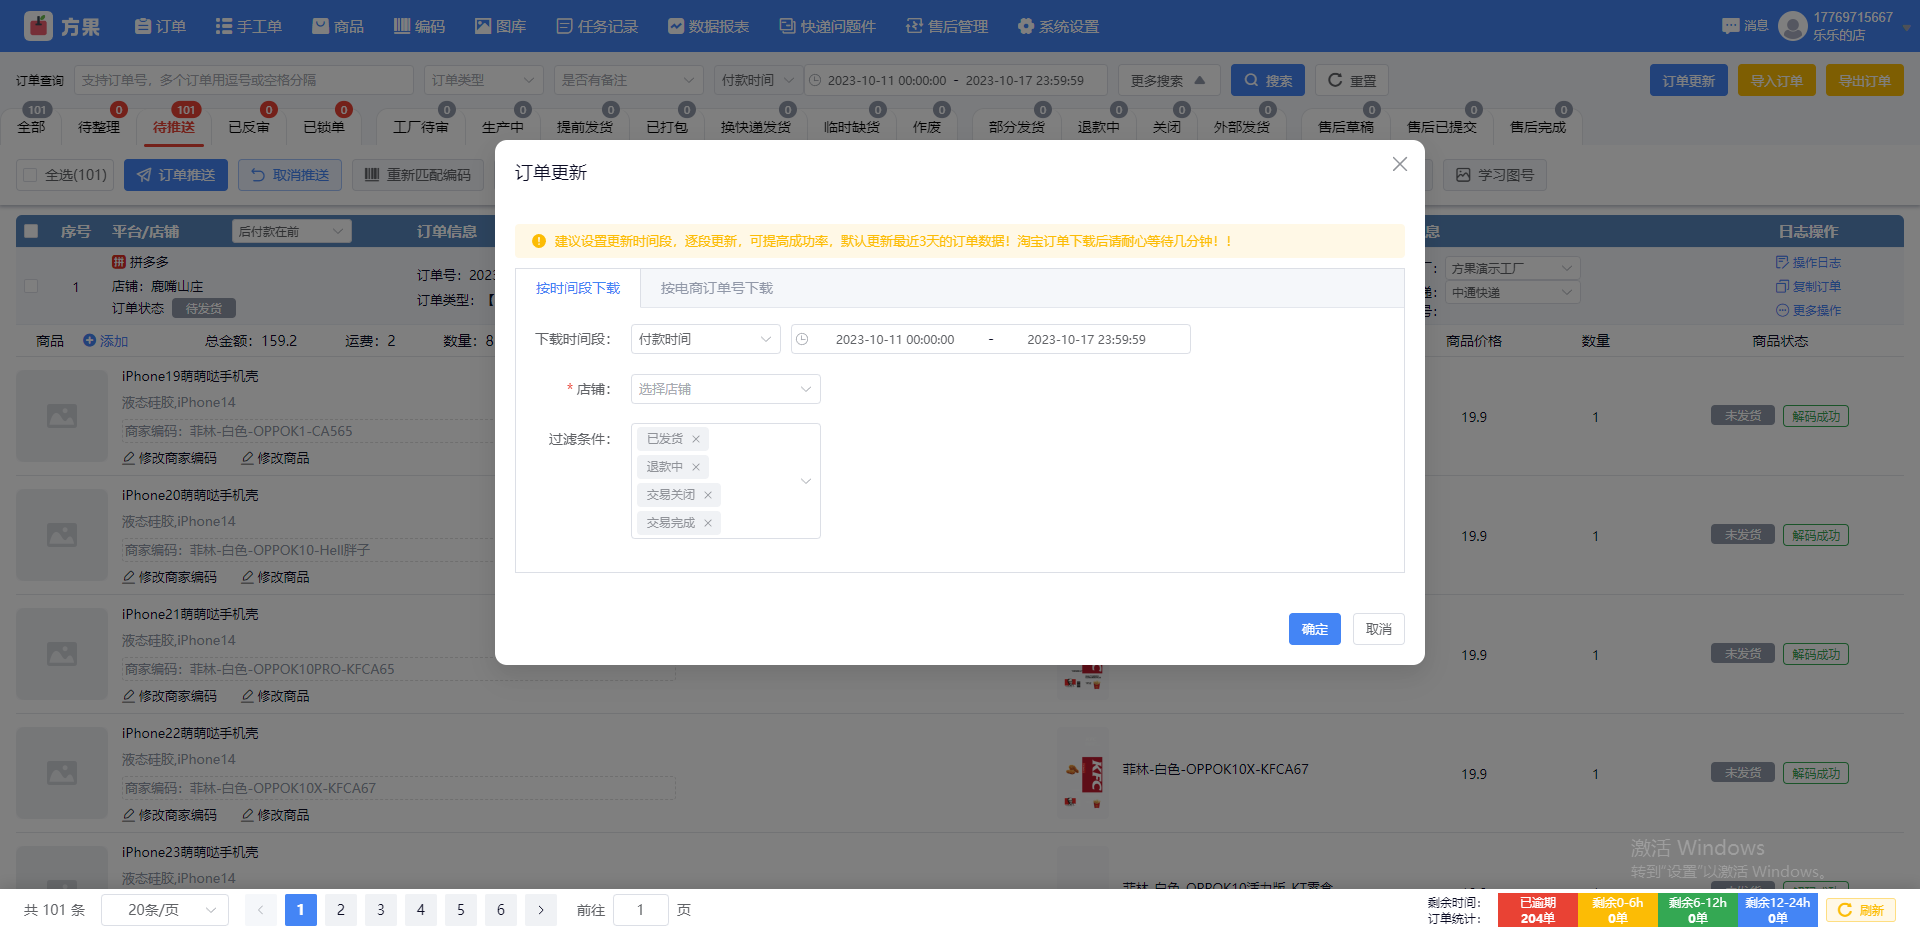Click 修改商家编码 for iPhone19 product
The height and width of the screenshot is (931, 1920).
[169, 458]
